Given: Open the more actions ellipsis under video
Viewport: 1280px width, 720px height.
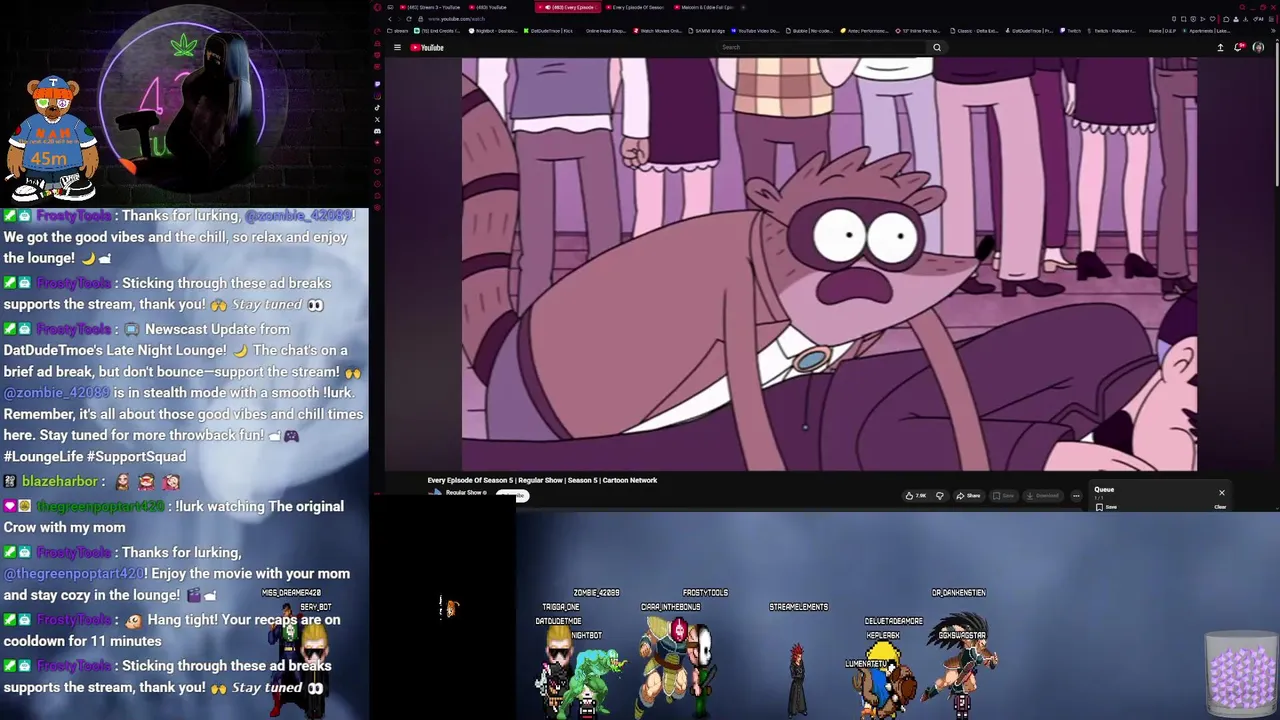Looking at the screenshot, I should 1076,496.
